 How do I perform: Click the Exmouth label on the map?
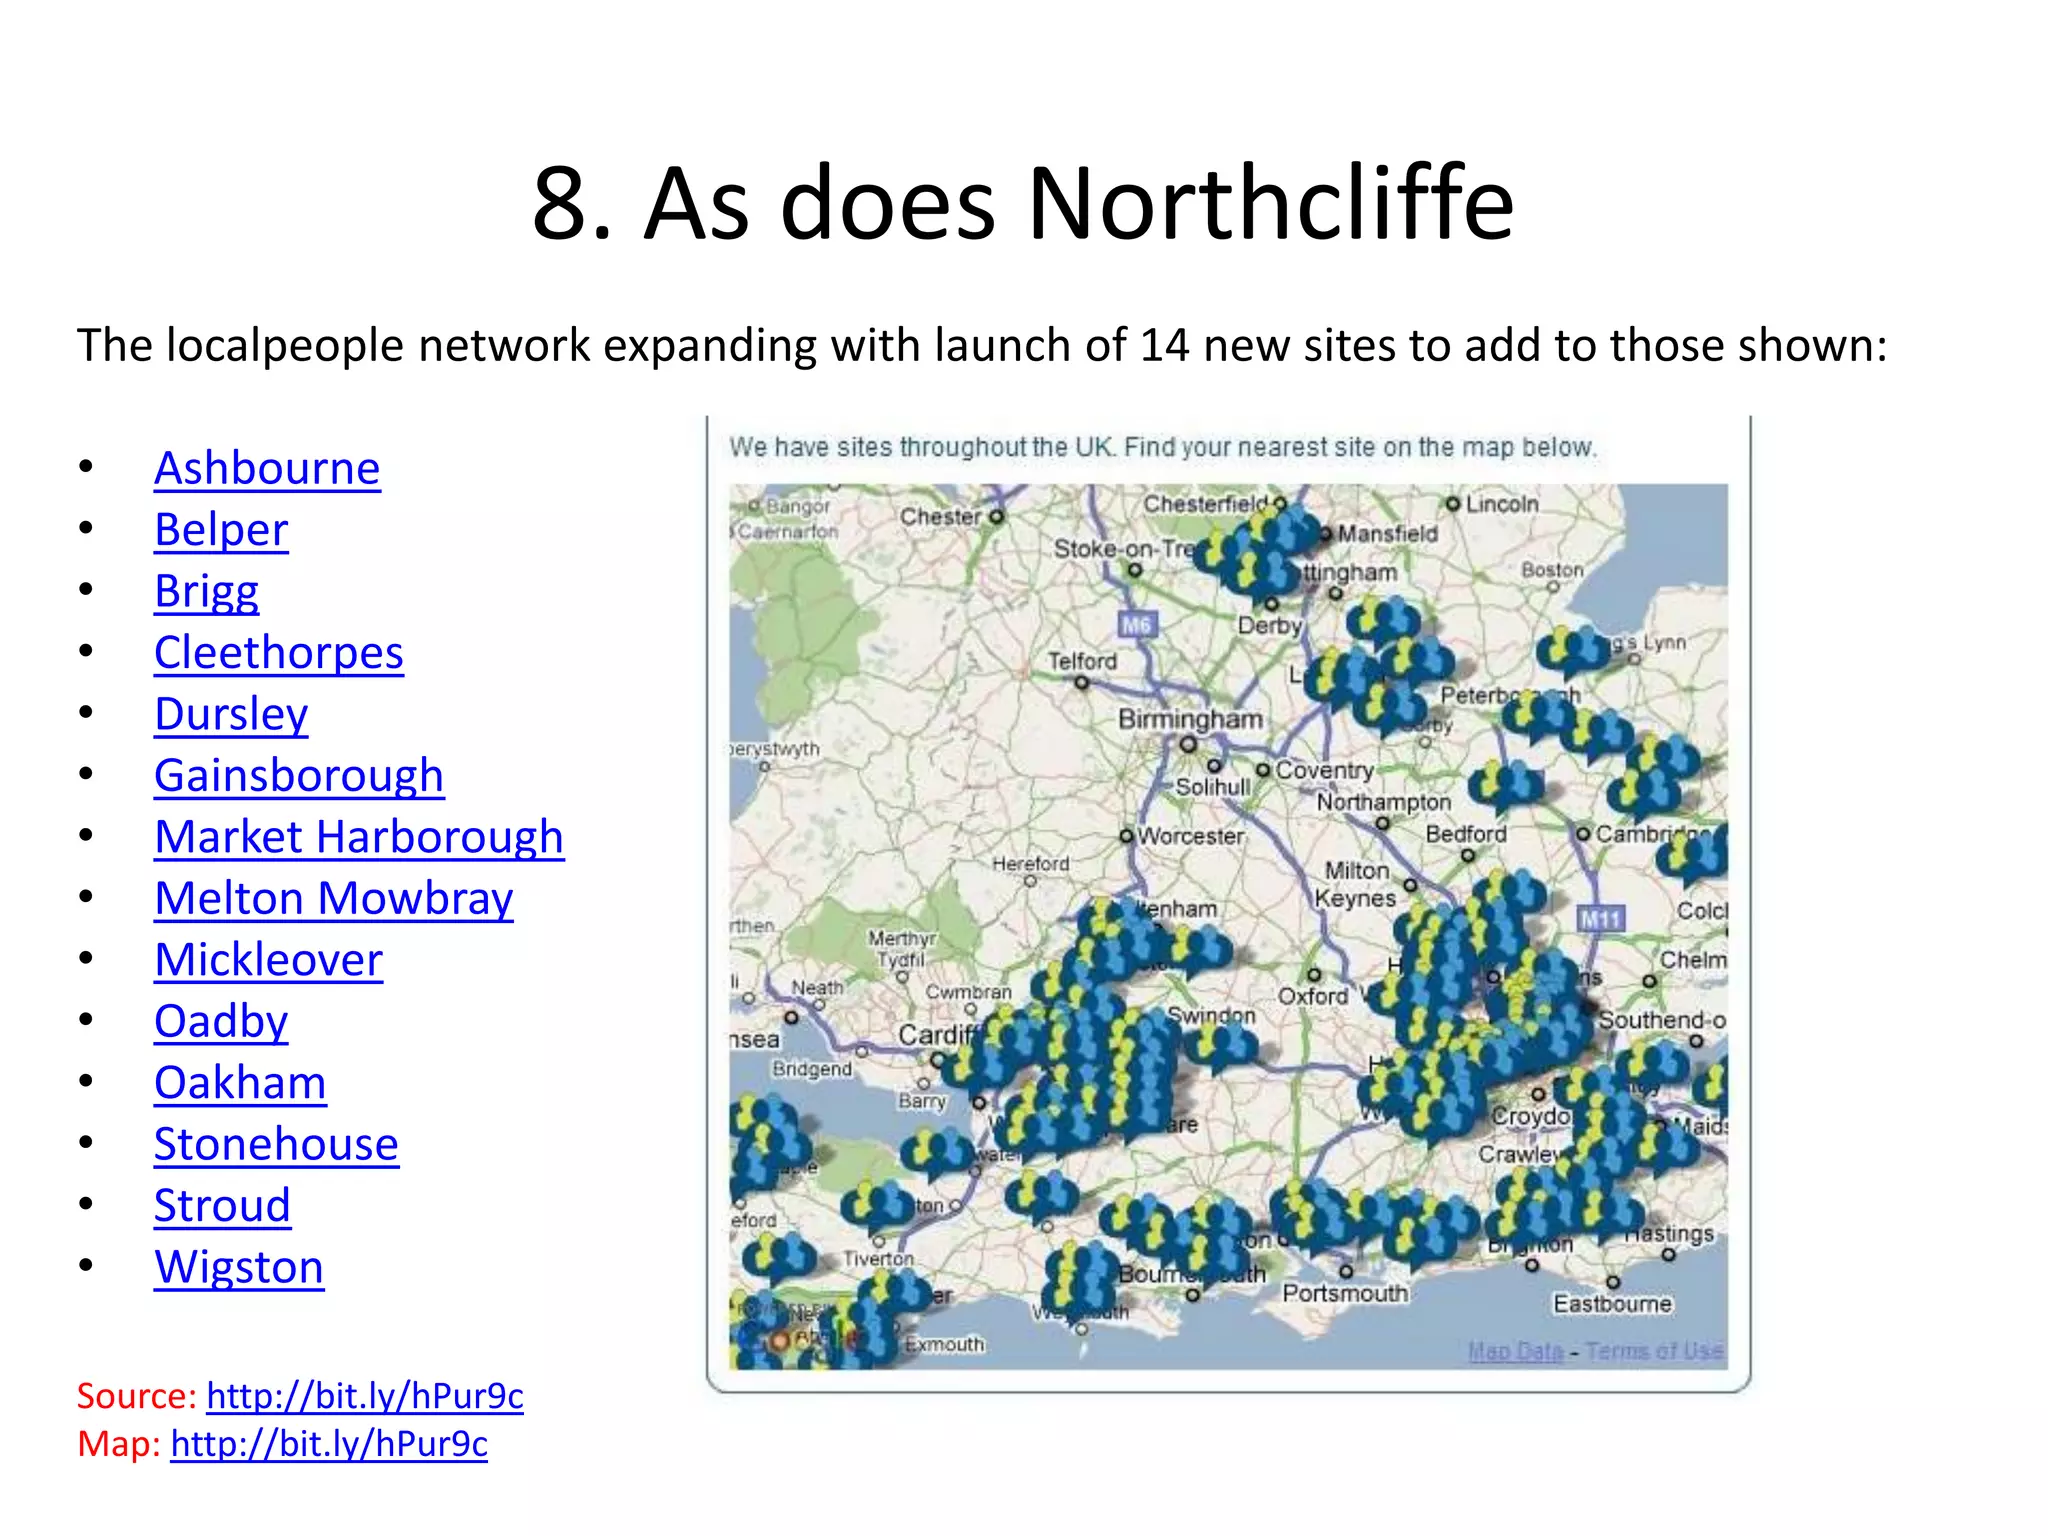coord(945,1344)
